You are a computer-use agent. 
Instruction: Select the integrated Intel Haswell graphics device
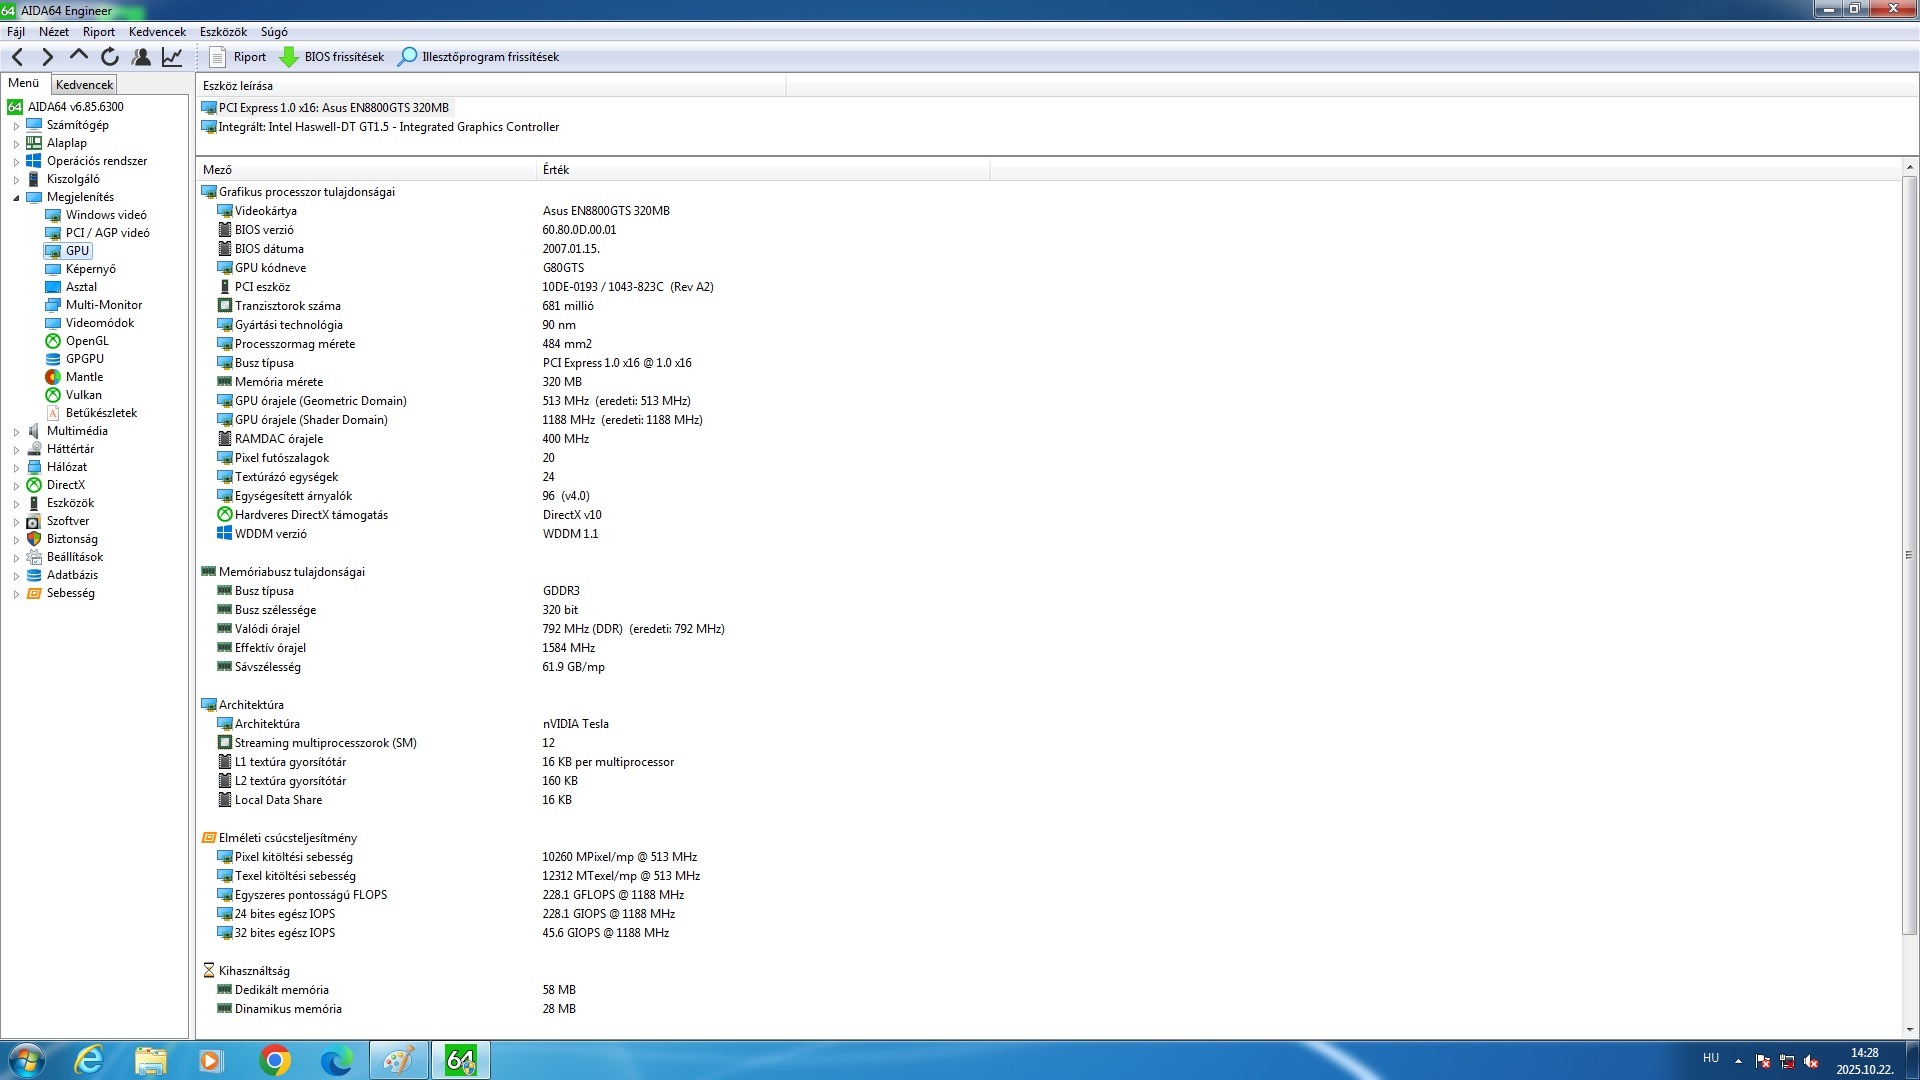tap(388, 127)
